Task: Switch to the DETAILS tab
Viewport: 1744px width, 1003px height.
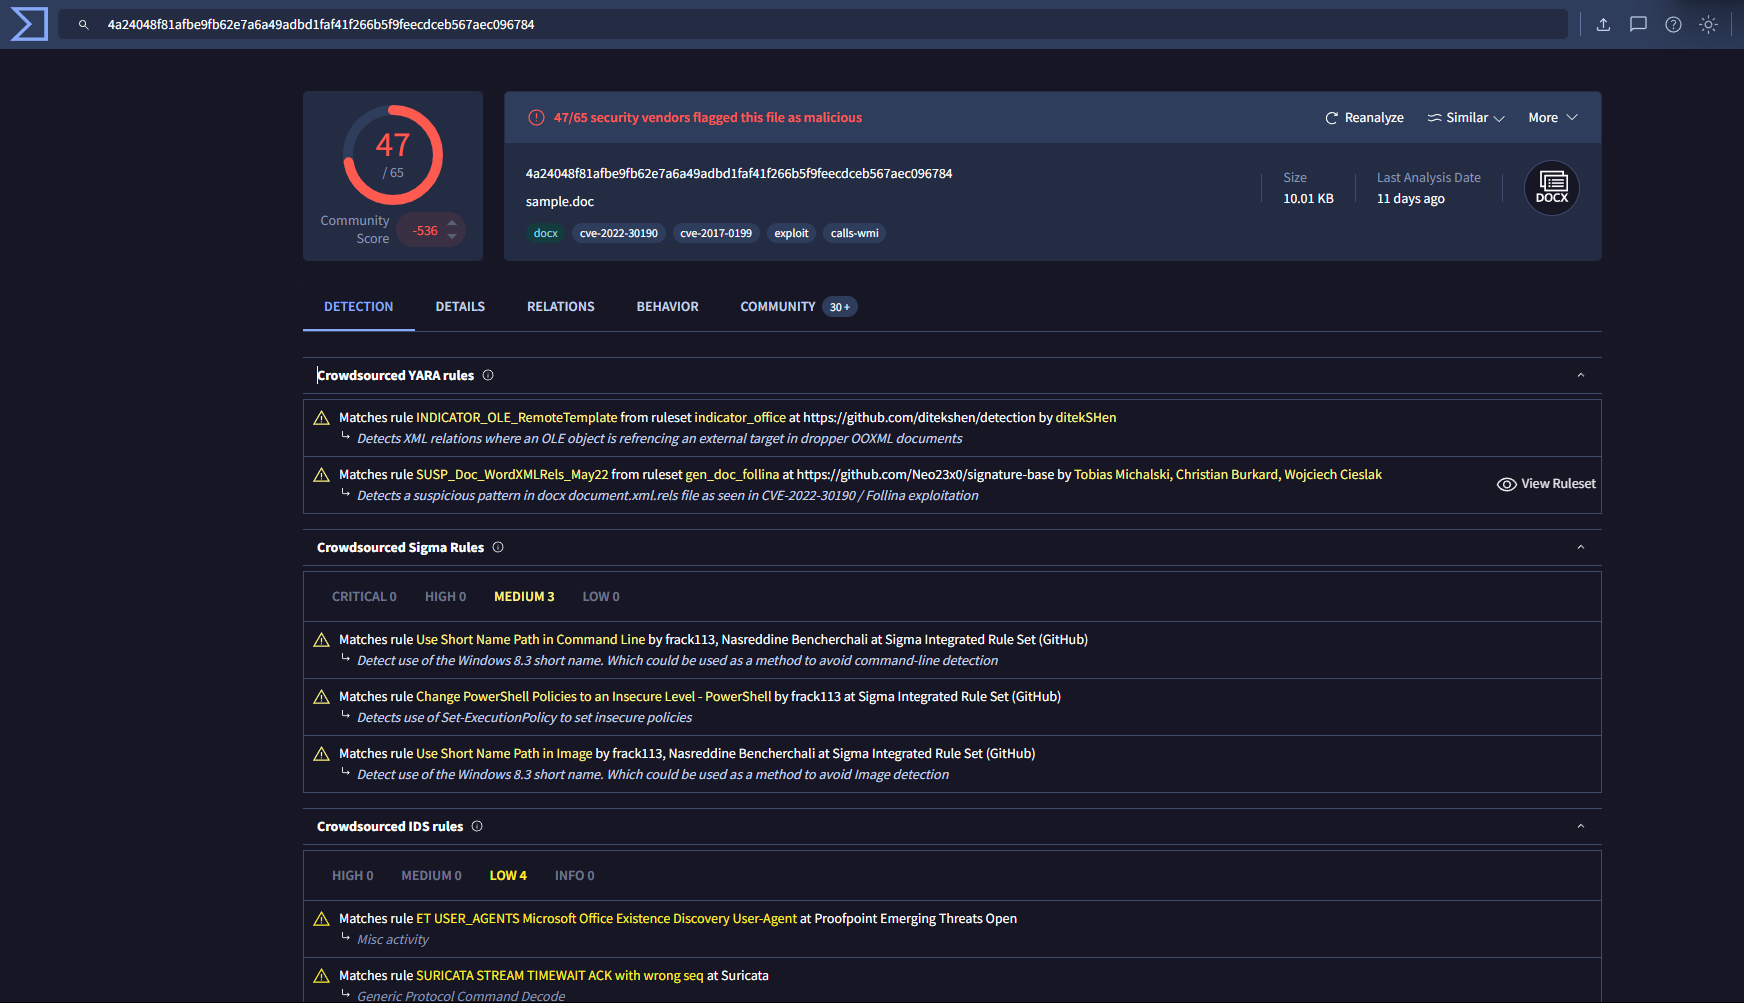Action: pos(460,307)
